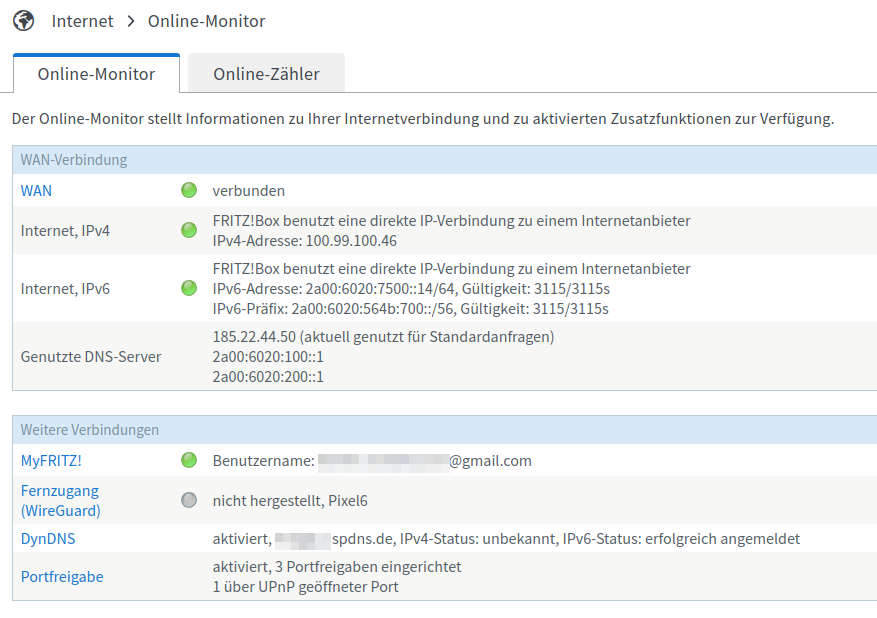Select the Online-Monitor tab
877x618 pixels.
click(x=96, y=74)
